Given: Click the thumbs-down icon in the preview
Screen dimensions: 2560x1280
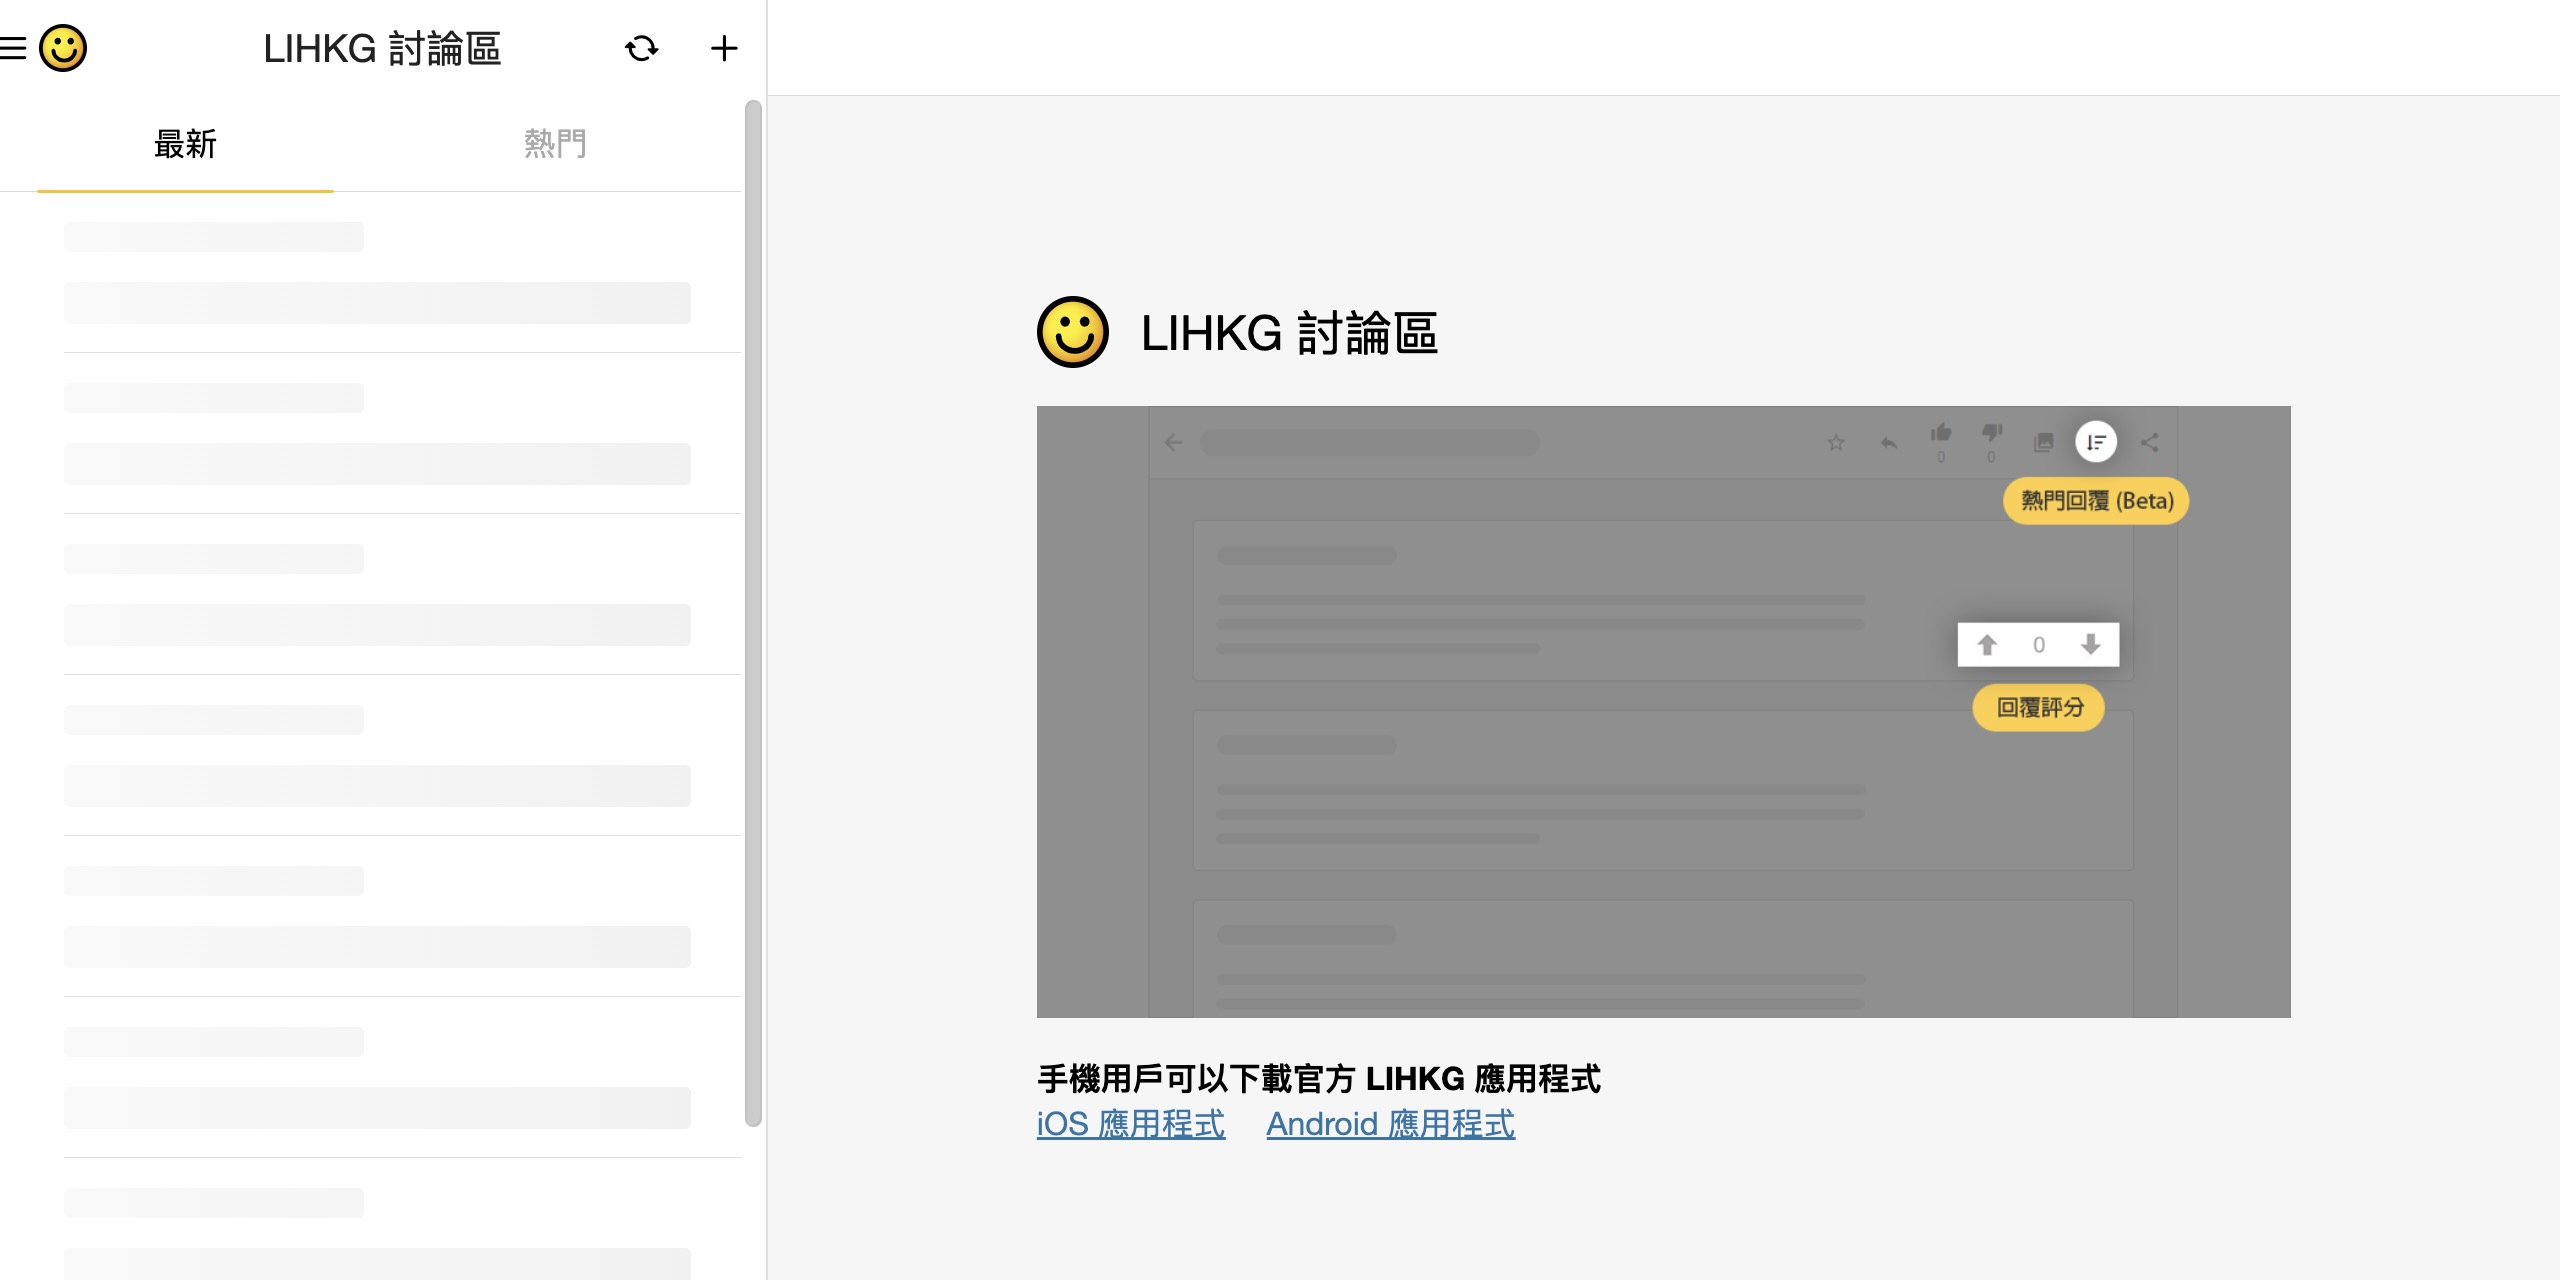Looking at the screenshot, I should click(1991, 433).
